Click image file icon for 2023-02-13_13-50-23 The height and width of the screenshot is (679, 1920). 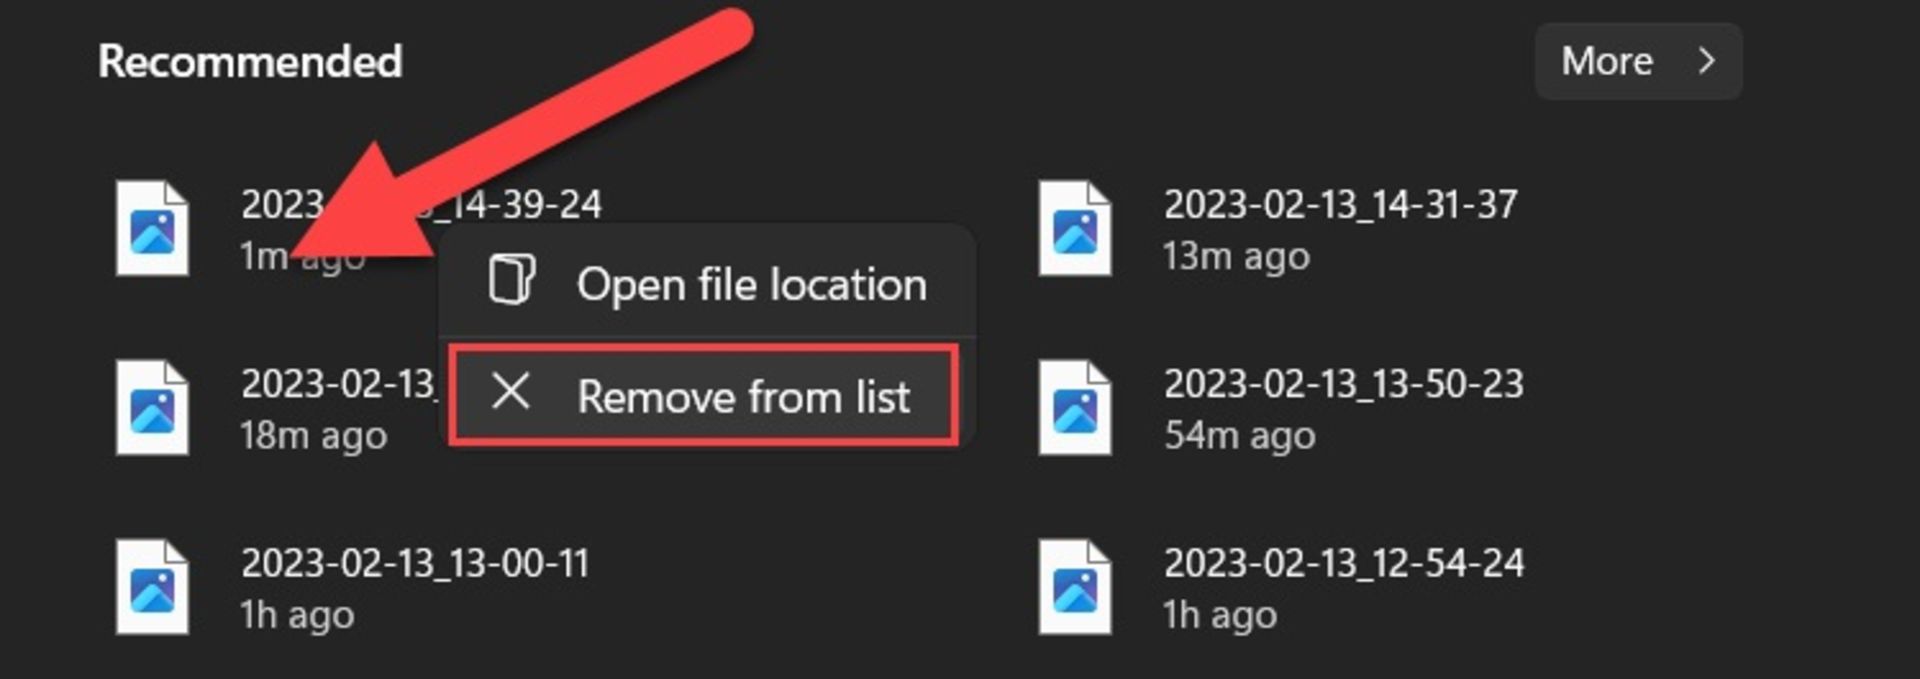point(1075,408)
